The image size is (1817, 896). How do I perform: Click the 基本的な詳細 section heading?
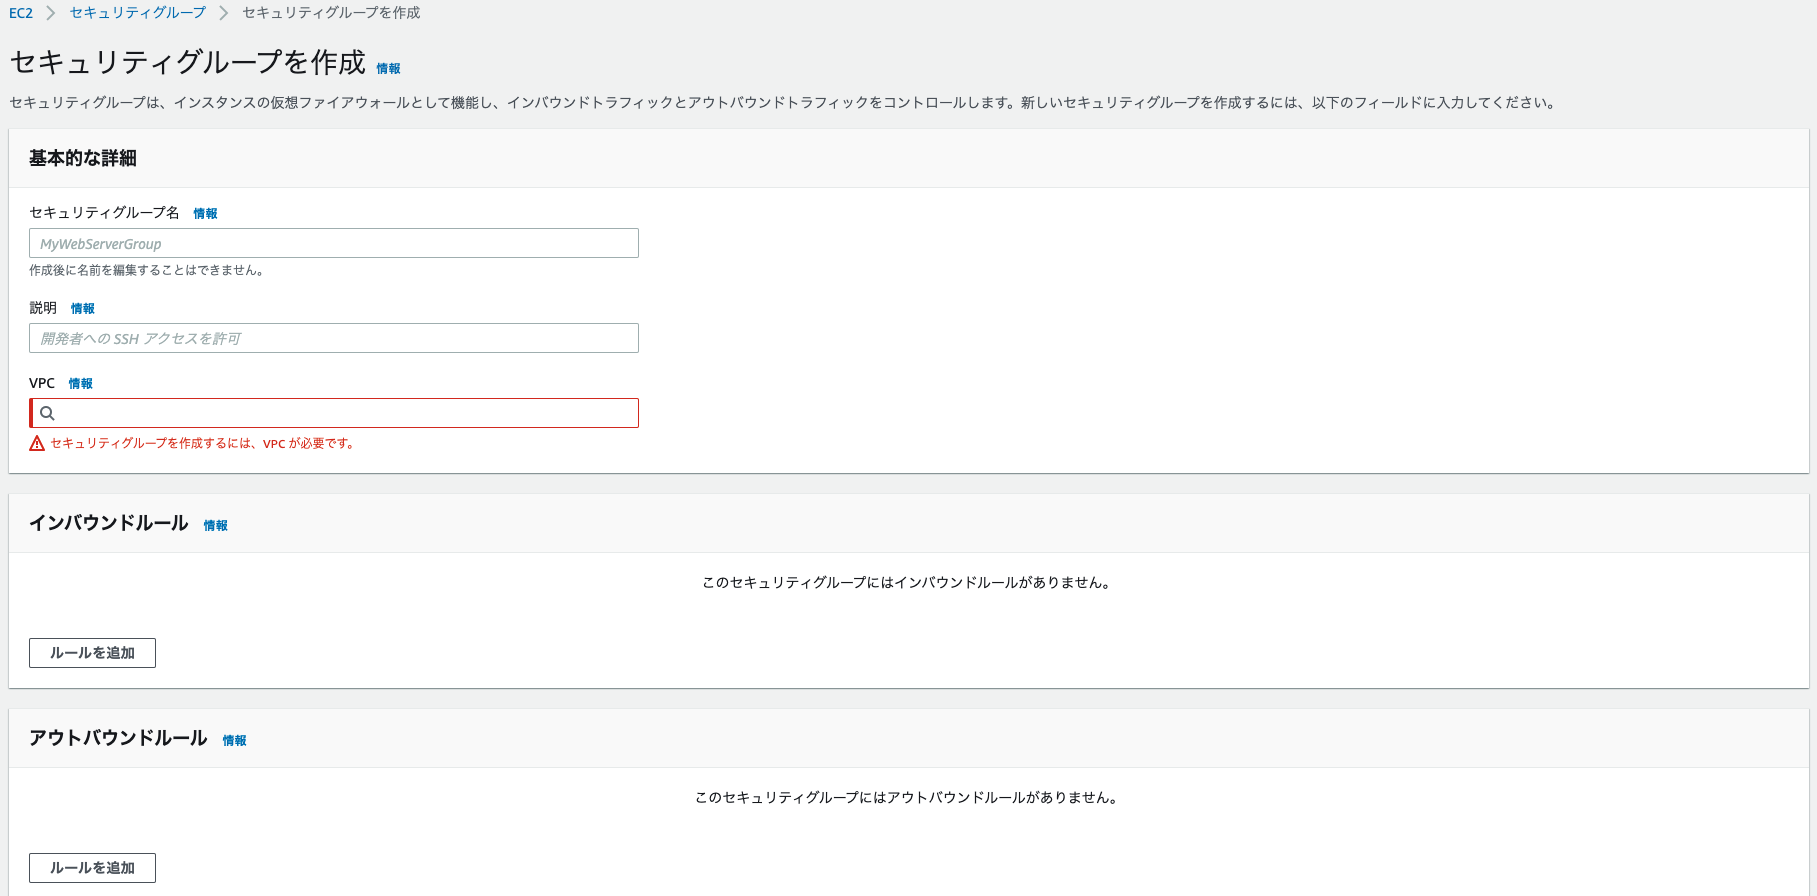tap(83, 158)
